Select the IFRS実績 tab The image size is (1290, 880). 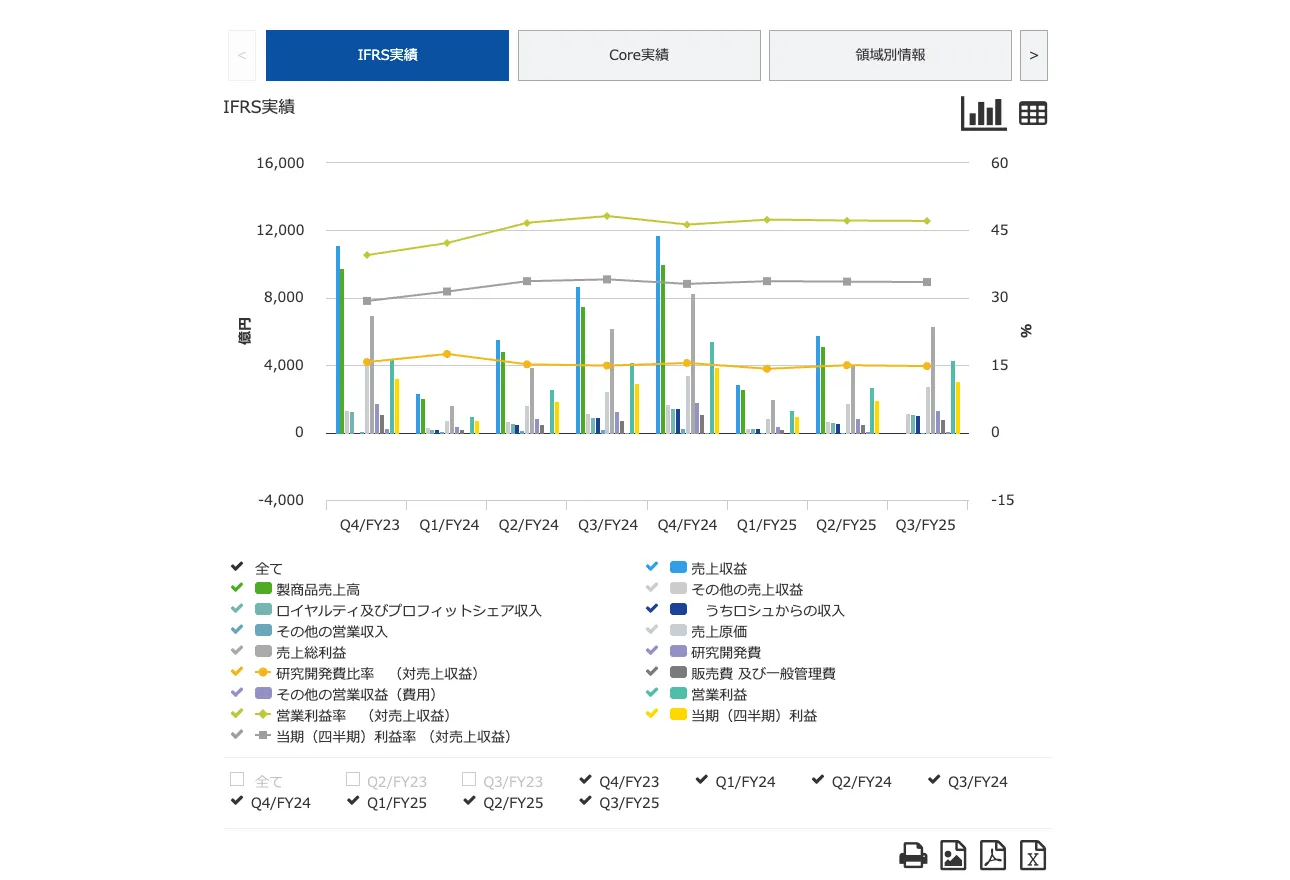pyautogui.click(x=387, y=55)
